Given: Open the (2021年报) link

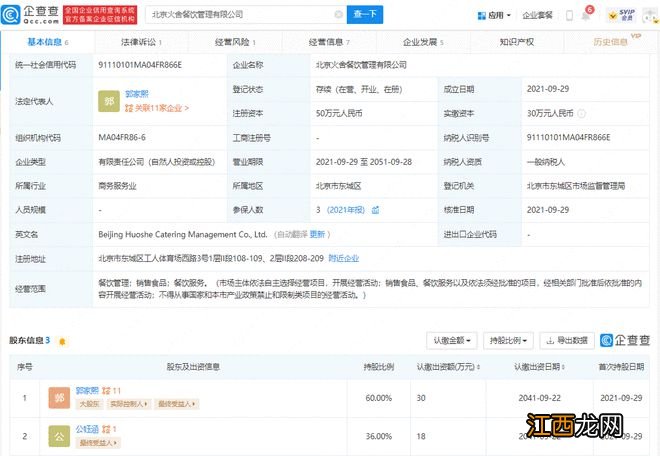Looking at the screenshot, I should pyautogui.click(x=346, y=210).
